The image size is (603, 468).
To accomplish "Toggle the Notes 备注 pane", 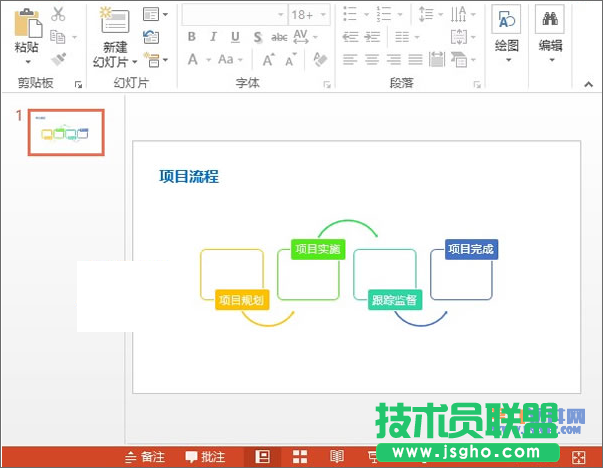I will pyautogui.click(x=145, y=457).
